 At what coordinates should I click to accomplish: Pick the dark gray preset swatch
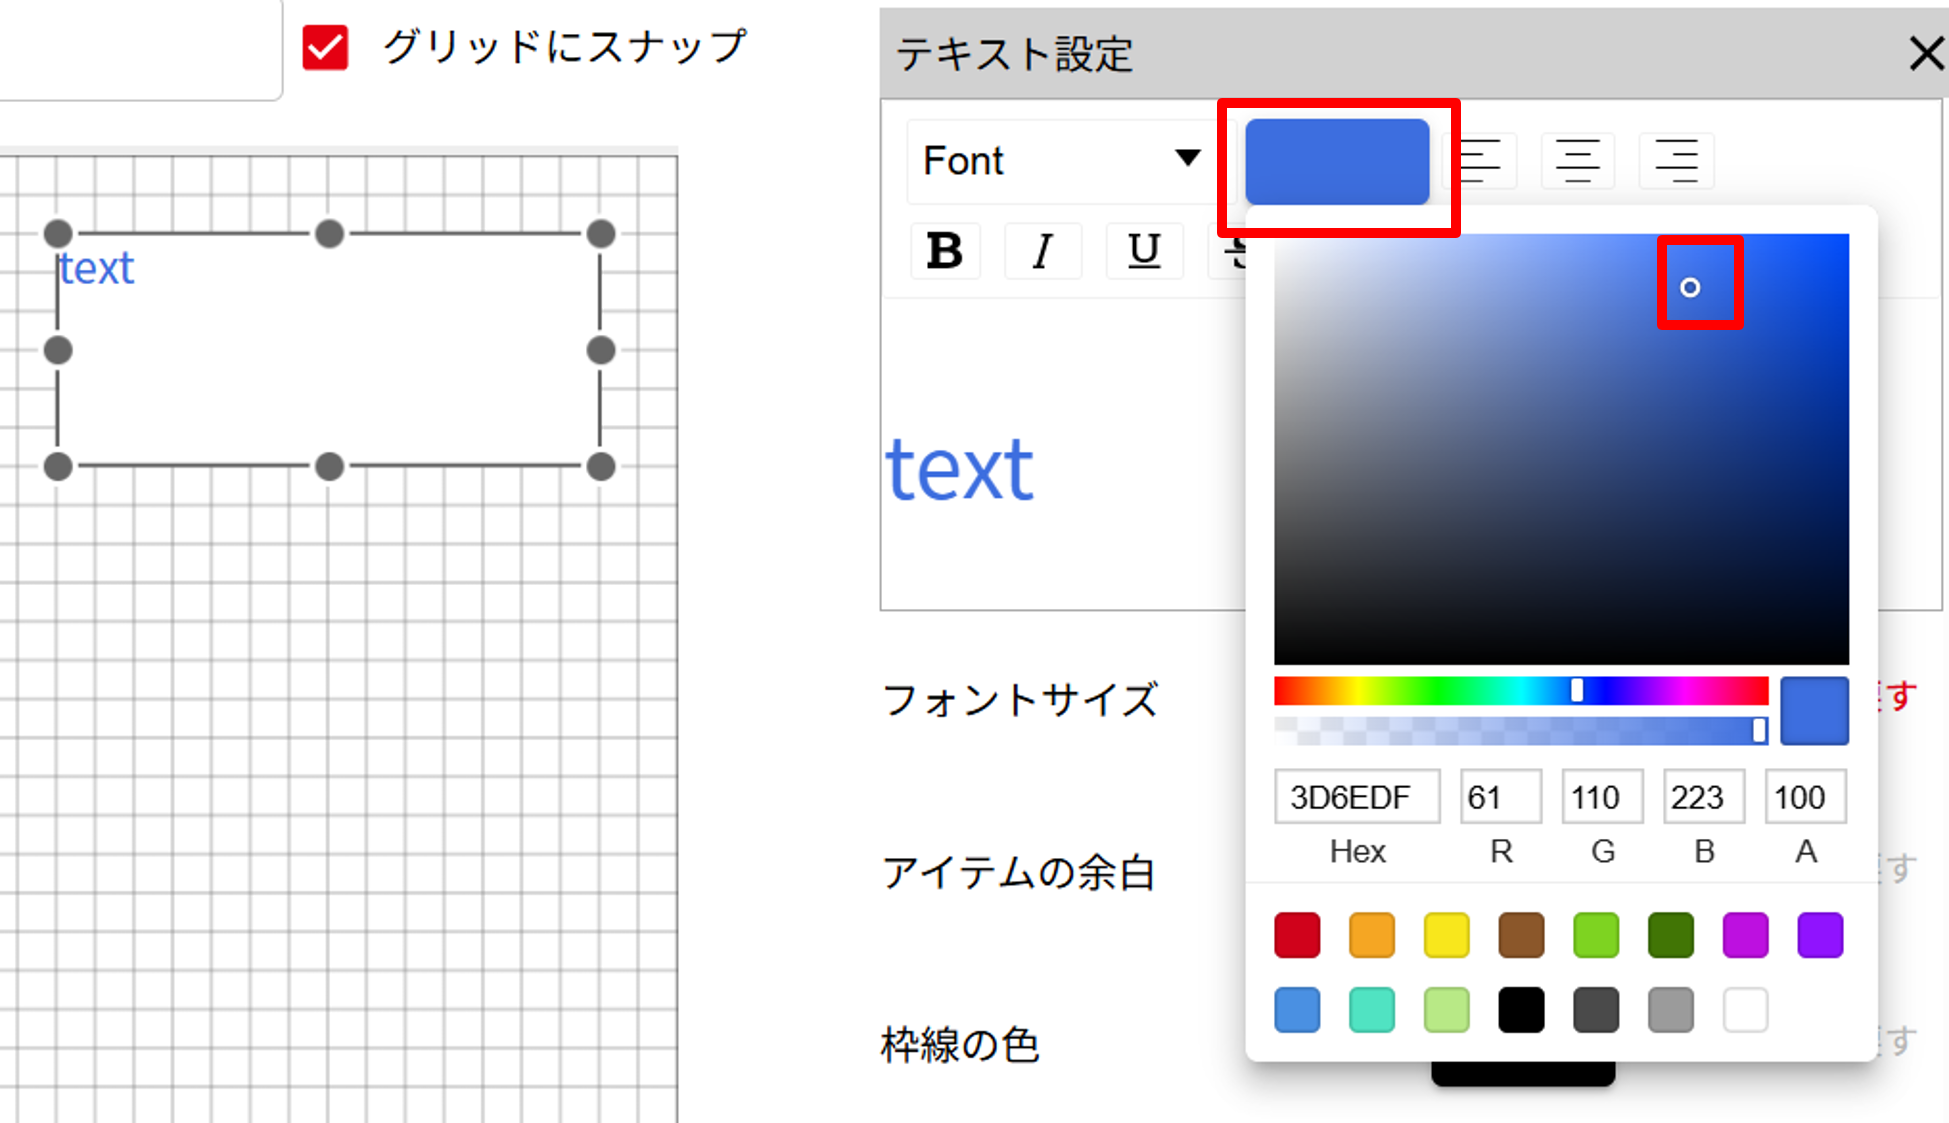[x=1596, y=1010]
